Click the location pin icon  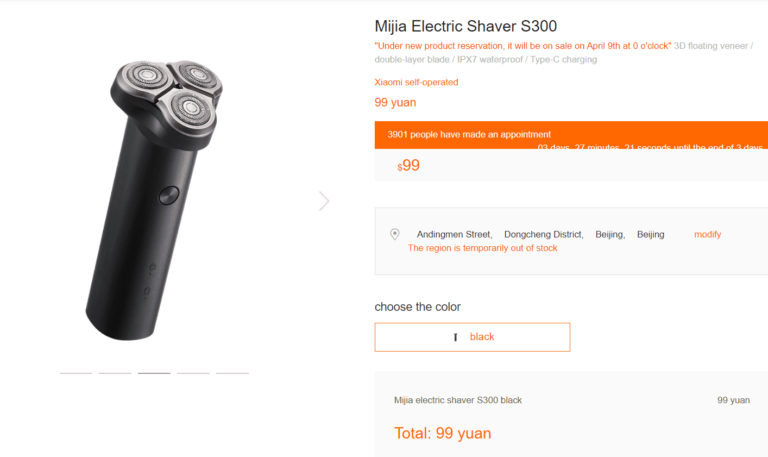[395, 234]
